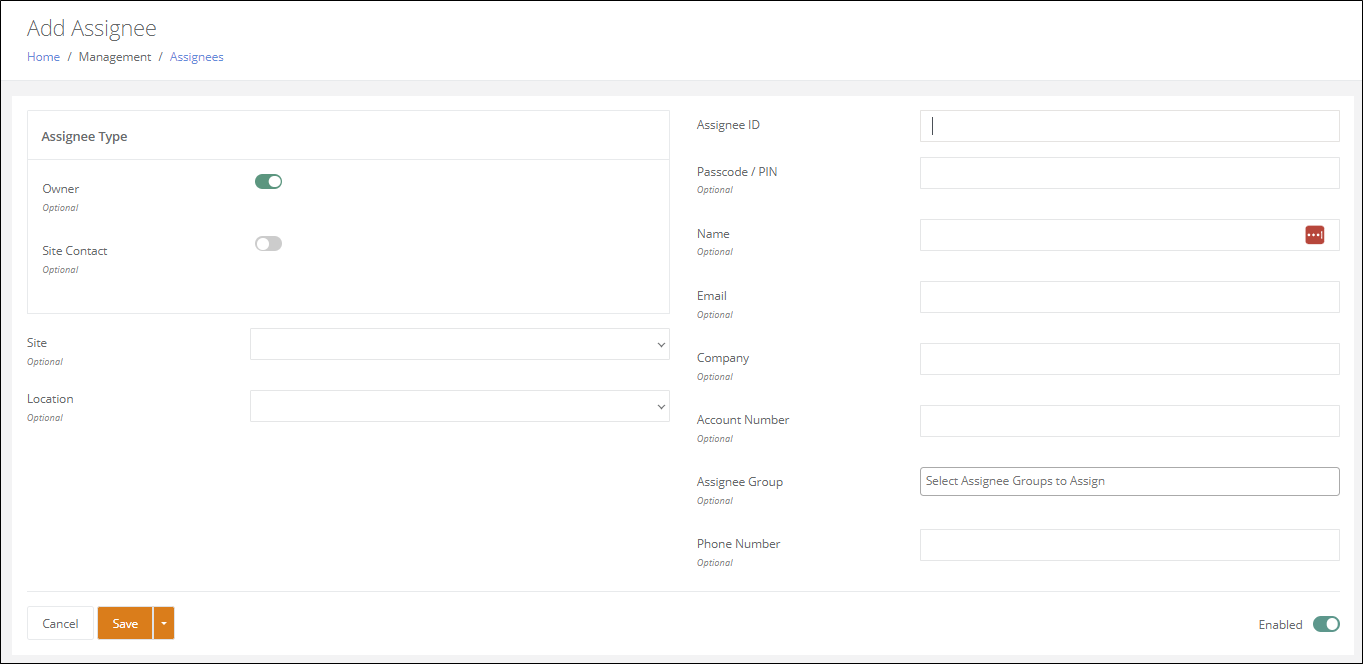Click the Management breadcrumb item
Image resolution: width=1363 pixels, height=664 pixels.
(x=115, y=57)
